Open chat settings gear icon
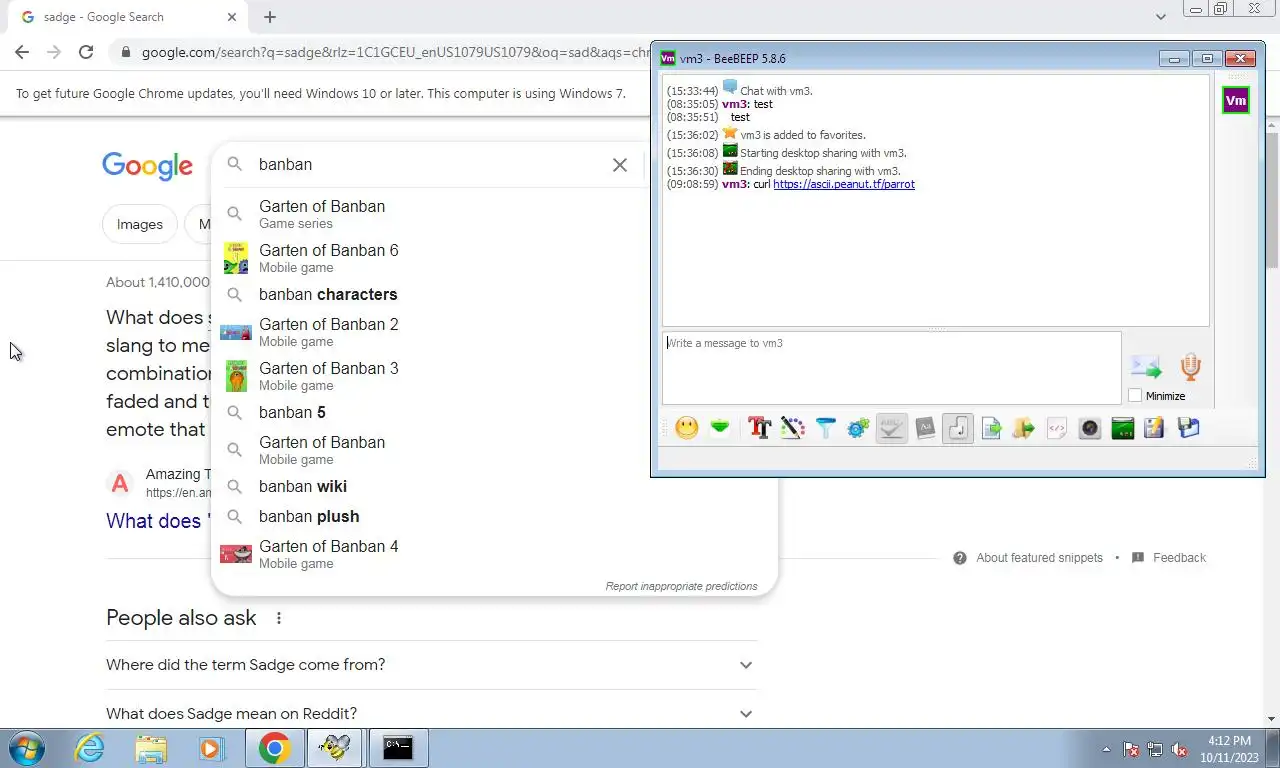The width and height of the screenshot is (1280, 768). 858,428
